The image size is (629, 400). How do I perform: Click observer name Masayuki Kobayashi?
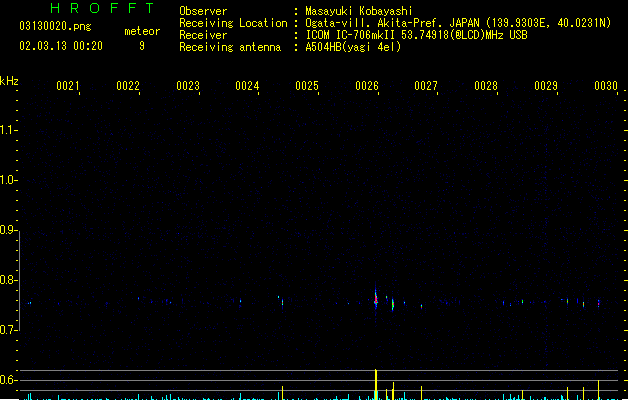(x=359, y=11)
